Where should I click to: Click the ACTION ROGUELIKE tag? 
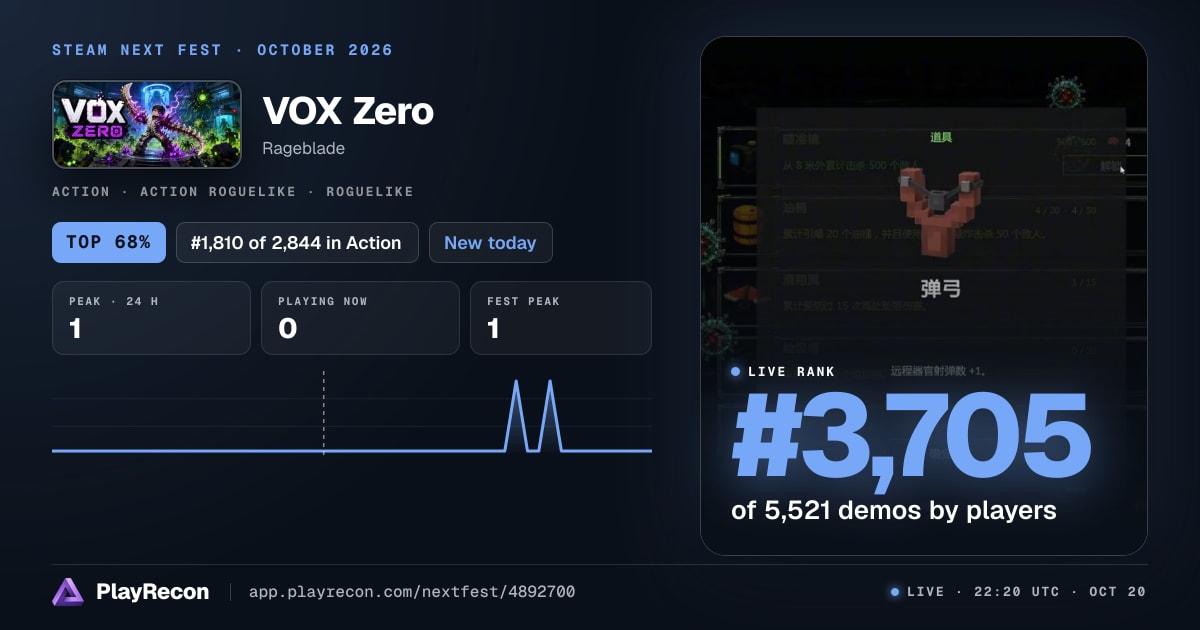pos(218,191)
